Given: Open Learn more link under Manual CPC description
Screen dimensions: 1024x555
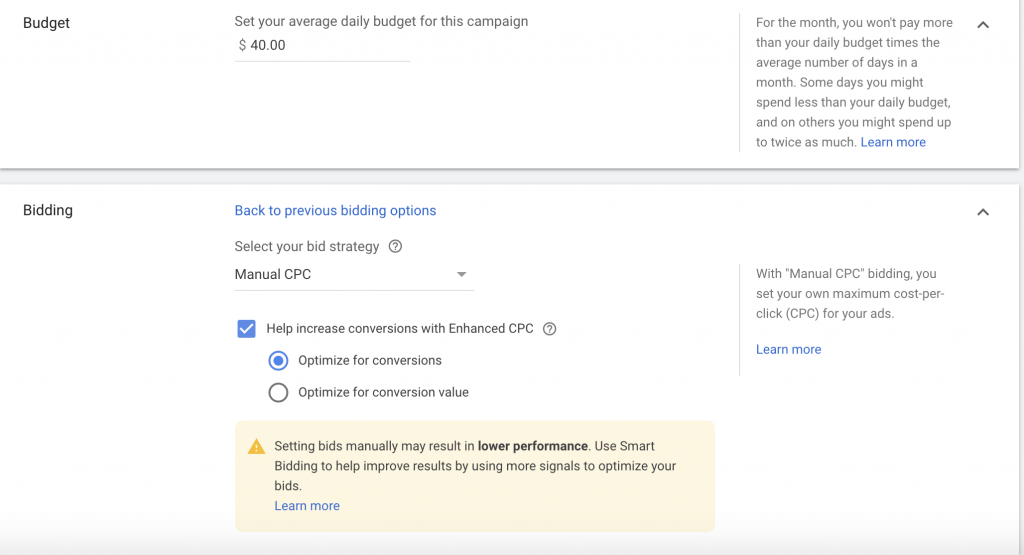Looking at the screenshot, I should click(788, 349).
